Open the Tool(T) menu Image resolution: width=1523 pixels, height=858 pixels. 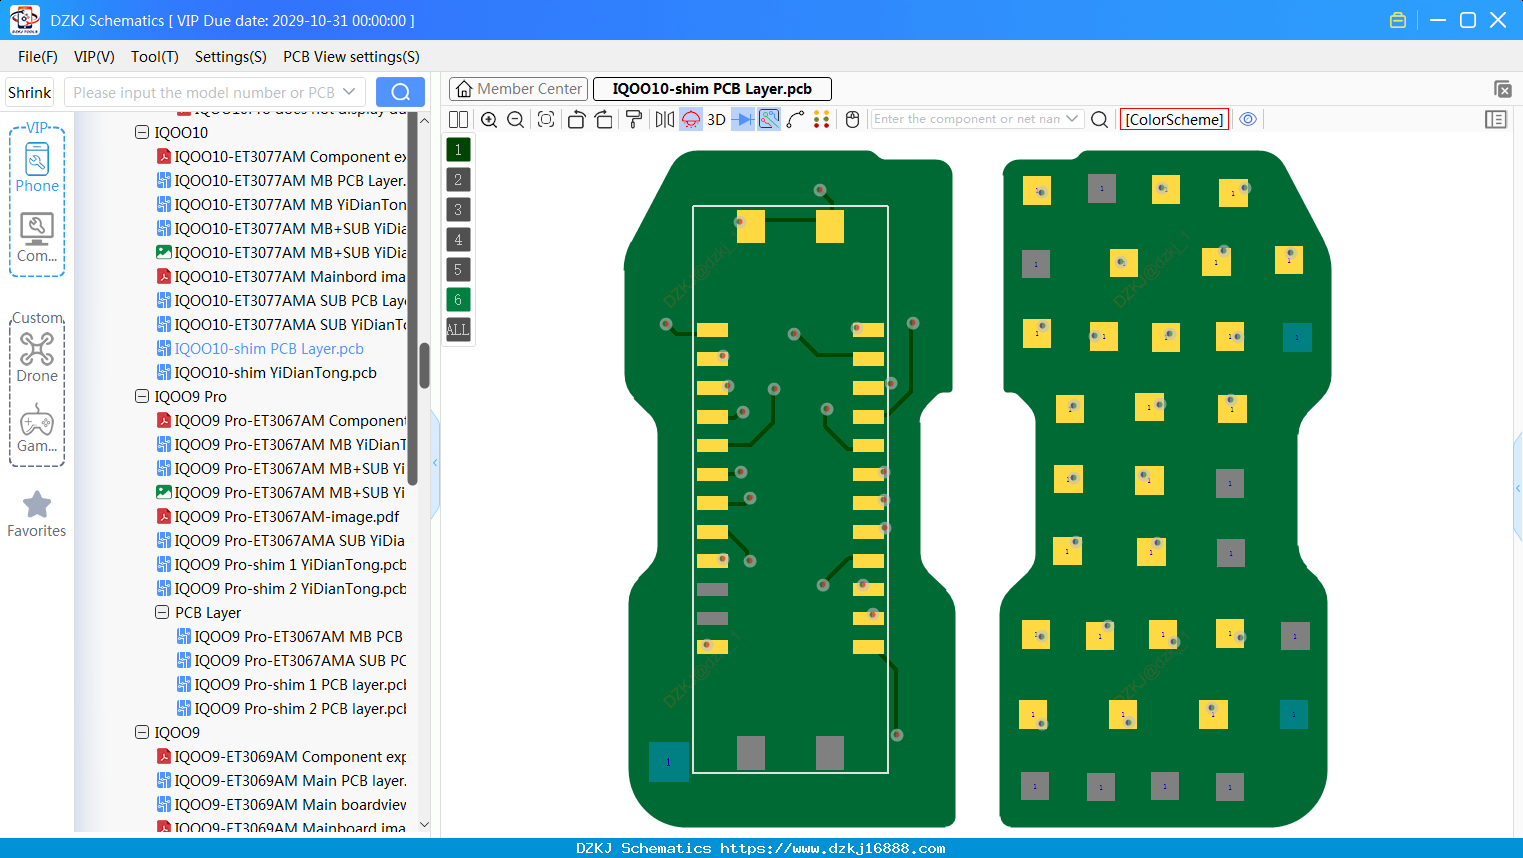(155, 57)
